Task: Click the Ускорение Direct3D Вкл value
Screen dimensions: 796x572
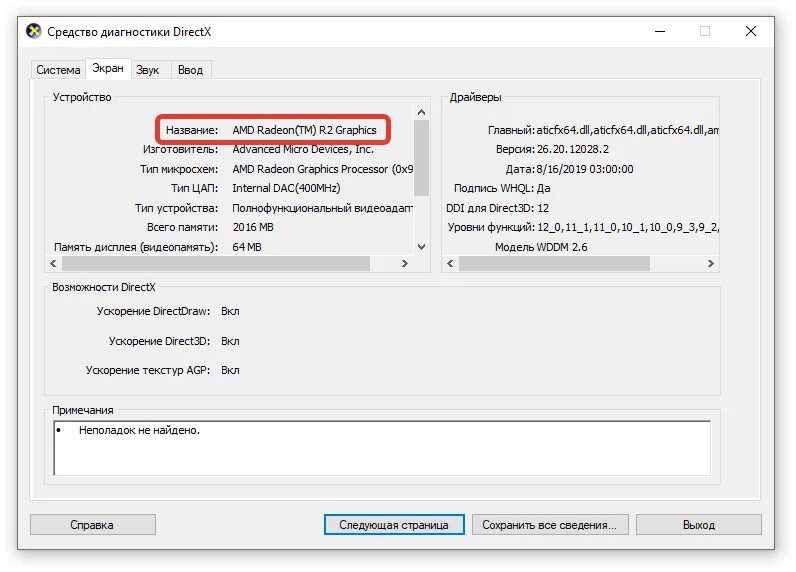Action: click(230, 341)
